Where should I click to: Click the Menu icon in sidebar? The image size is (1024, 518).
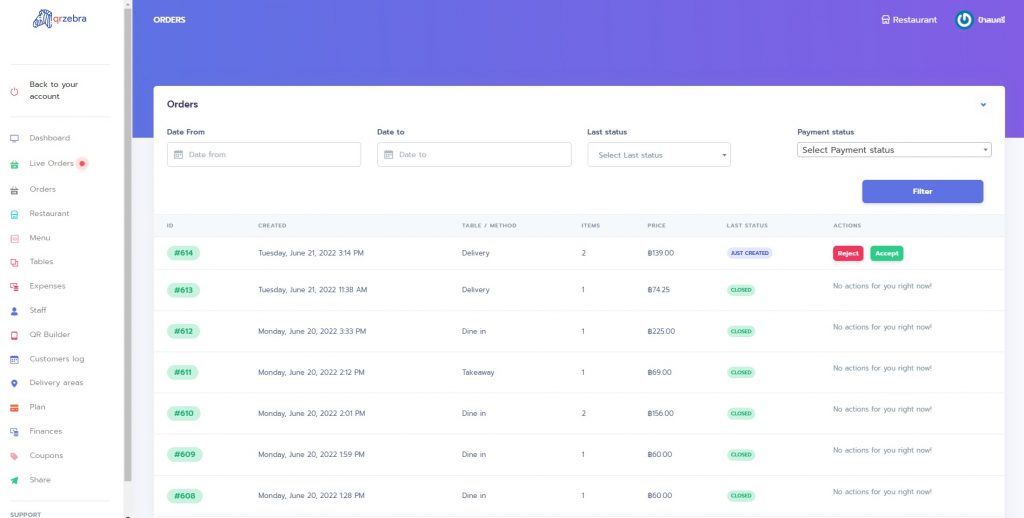tap(14, 238)
